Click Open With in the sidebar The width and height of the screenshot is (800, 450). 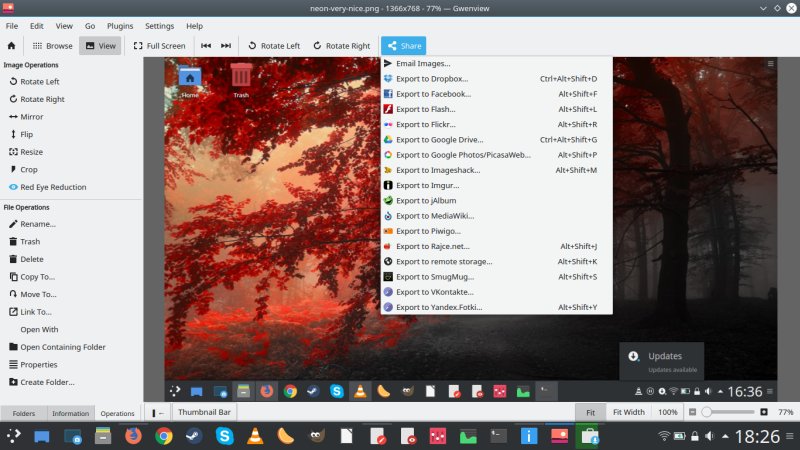[x=39, y=330]
